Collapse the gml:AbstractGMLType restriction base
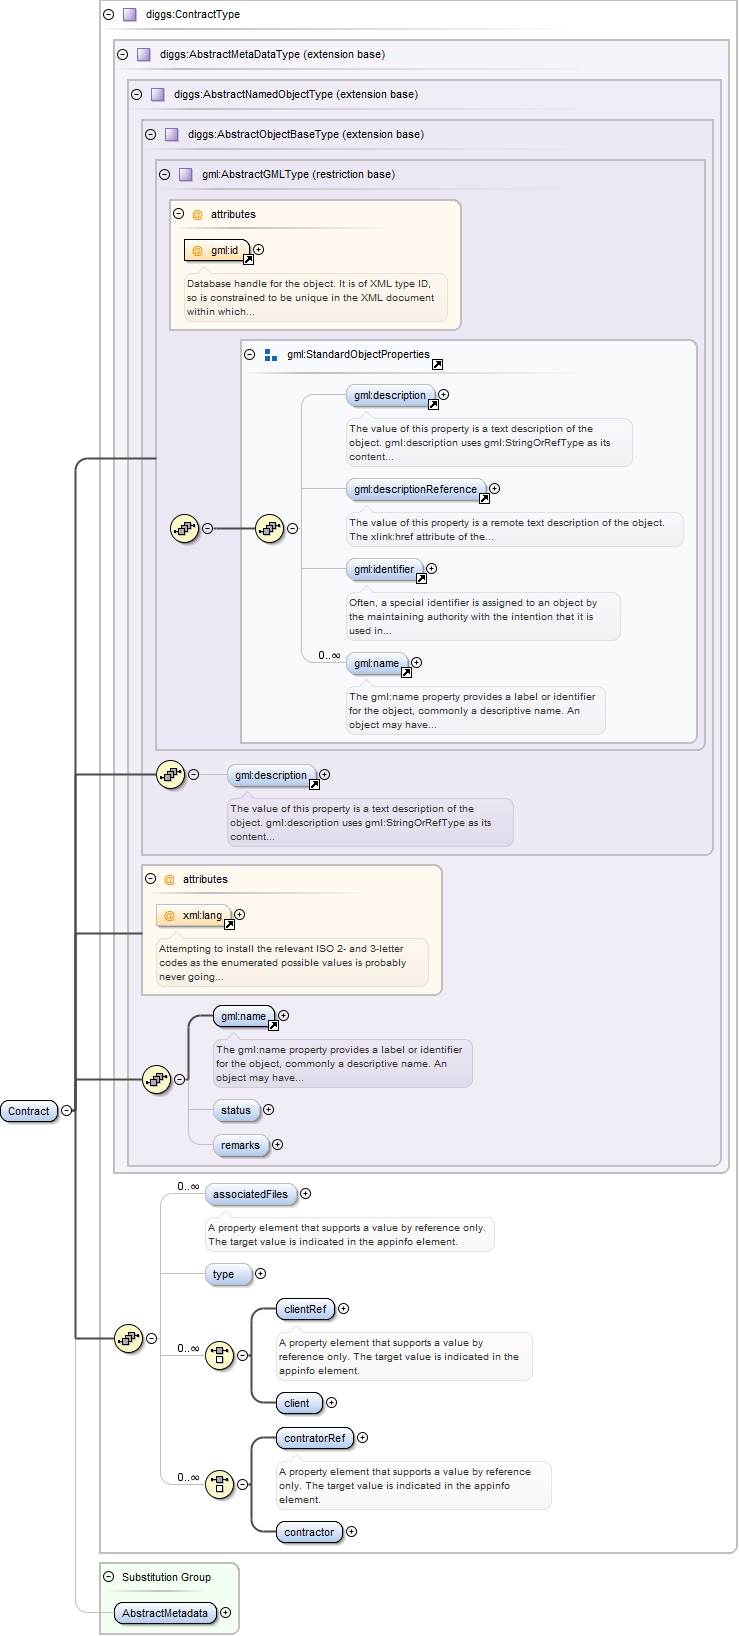The width and height of the screenshot is (739, 1636). [165, 175]
